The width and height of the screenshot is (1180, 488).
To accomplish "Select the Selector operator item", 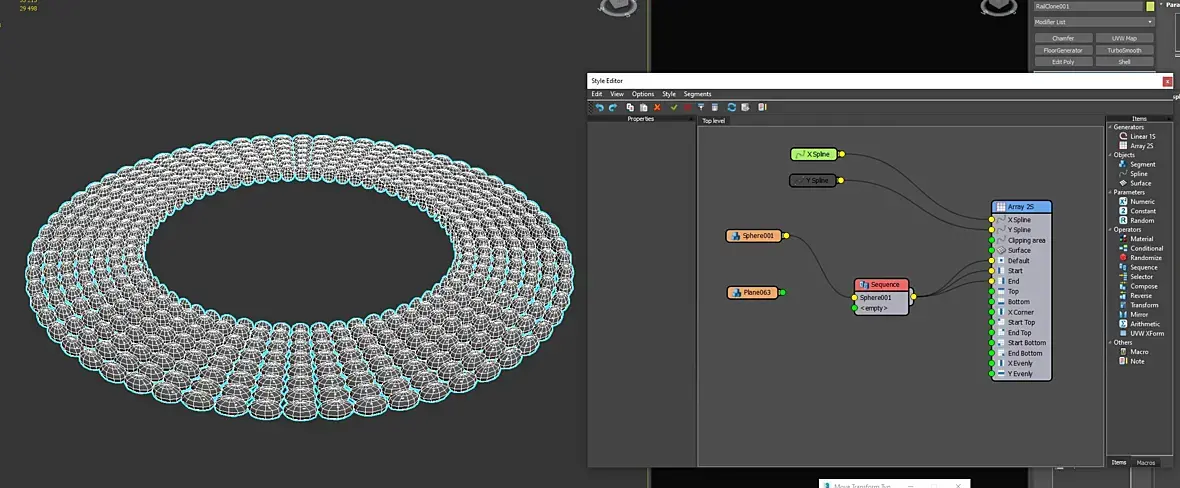I will (1136, 277).
